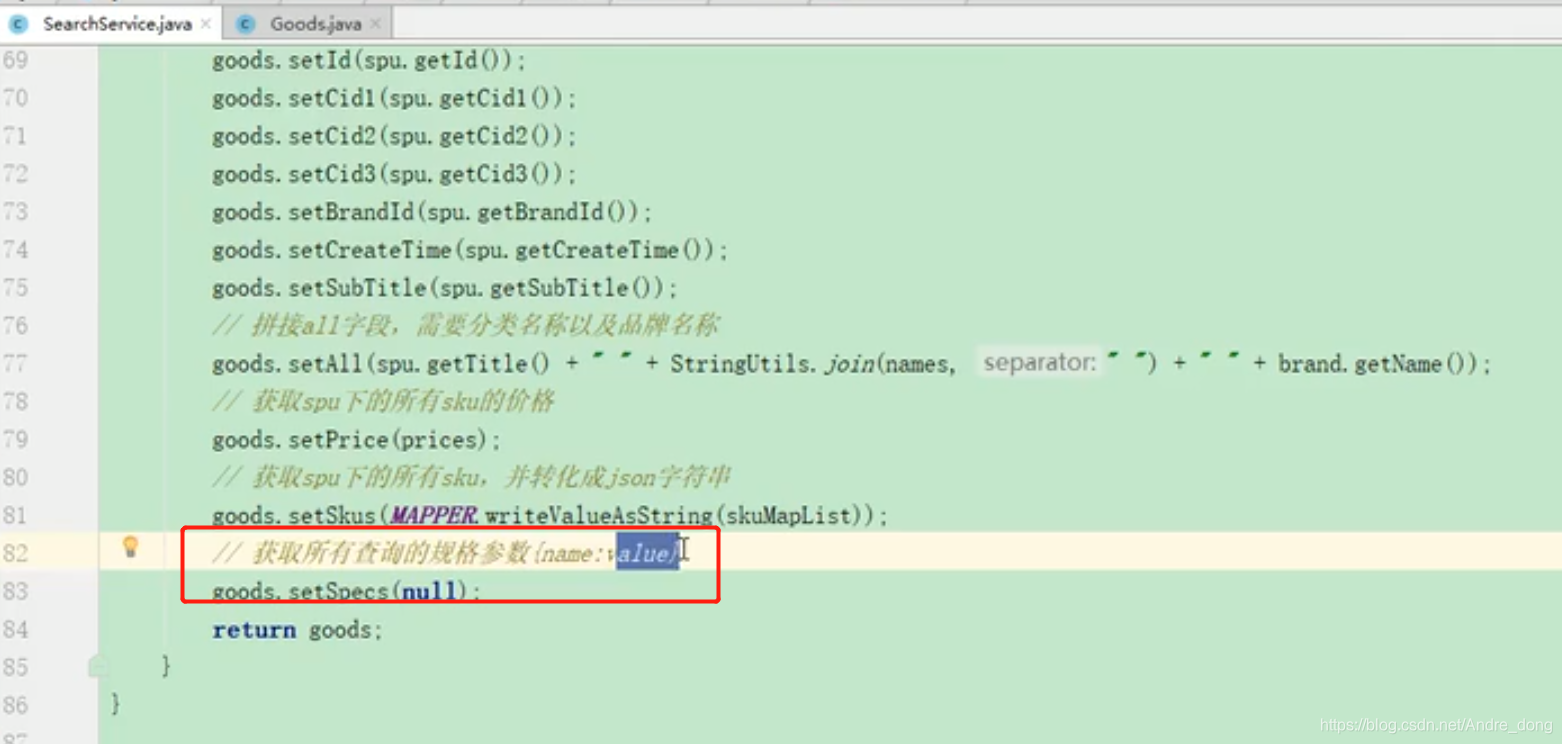Open the lightbulb quick-fix on line 82
The width and height of the screenshot is (1562, 744).
click(x=130, y=546)
